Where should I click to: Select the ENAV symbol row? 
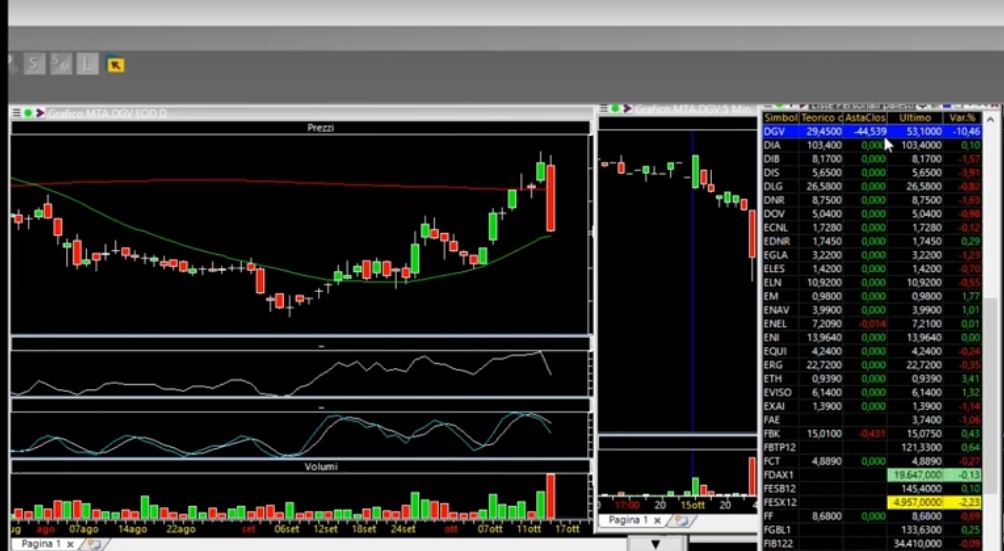(x=872, y=310)
